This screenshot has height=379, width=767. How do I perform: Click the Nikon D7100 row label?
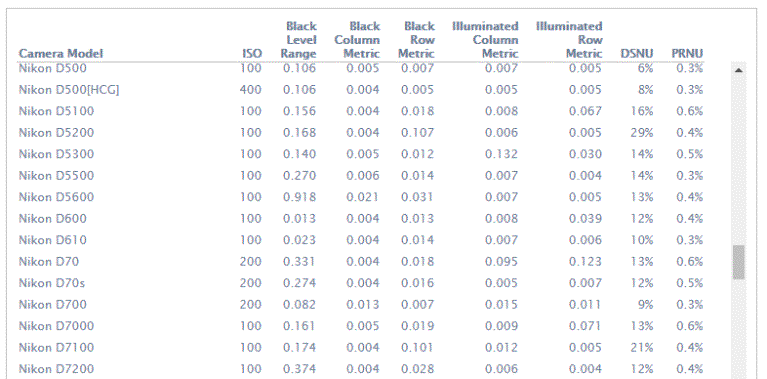click(56, 348)
